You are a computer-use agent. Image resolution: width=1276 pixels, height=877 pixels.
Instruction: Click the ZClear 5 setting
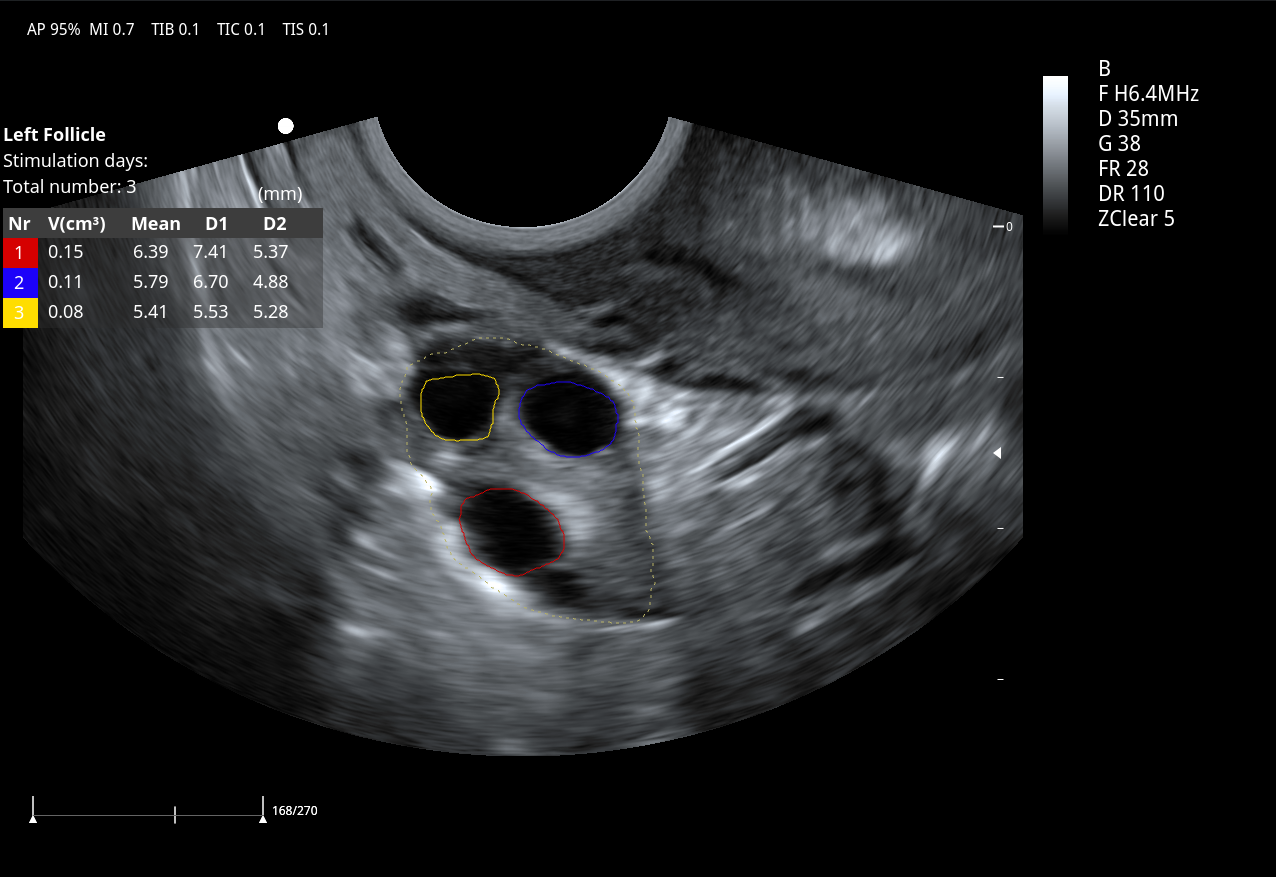click(1136, 219)
